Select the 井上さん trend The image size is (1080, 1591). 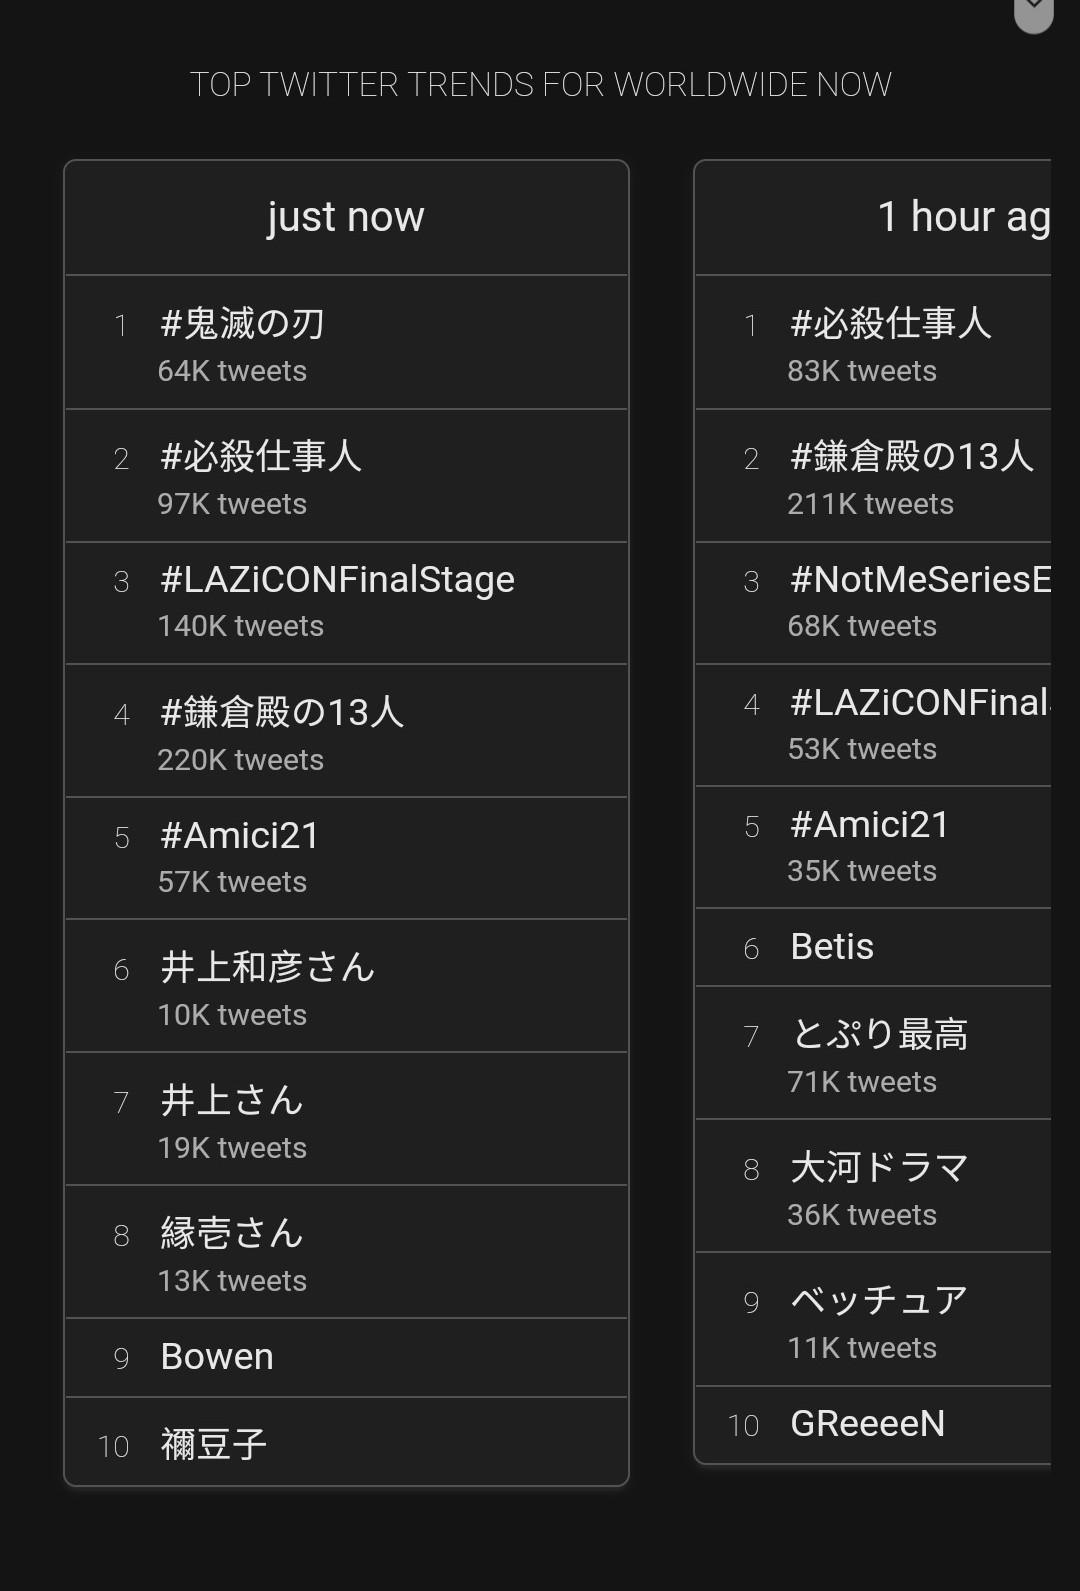point(232,1101)
